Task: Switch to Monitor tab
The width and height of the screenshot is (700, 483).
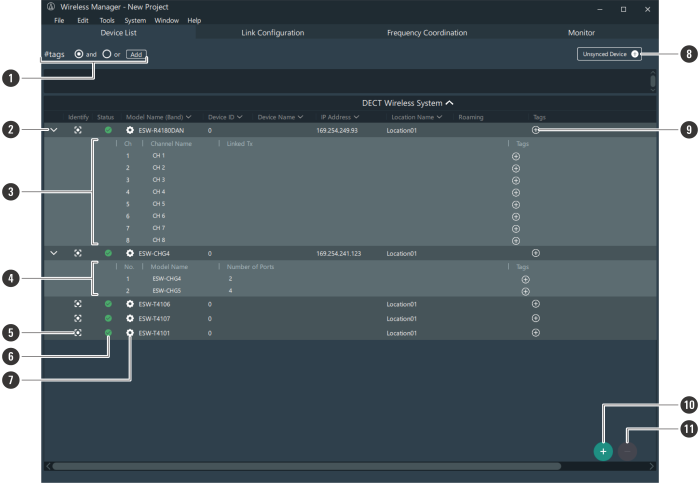Action: 581,33
